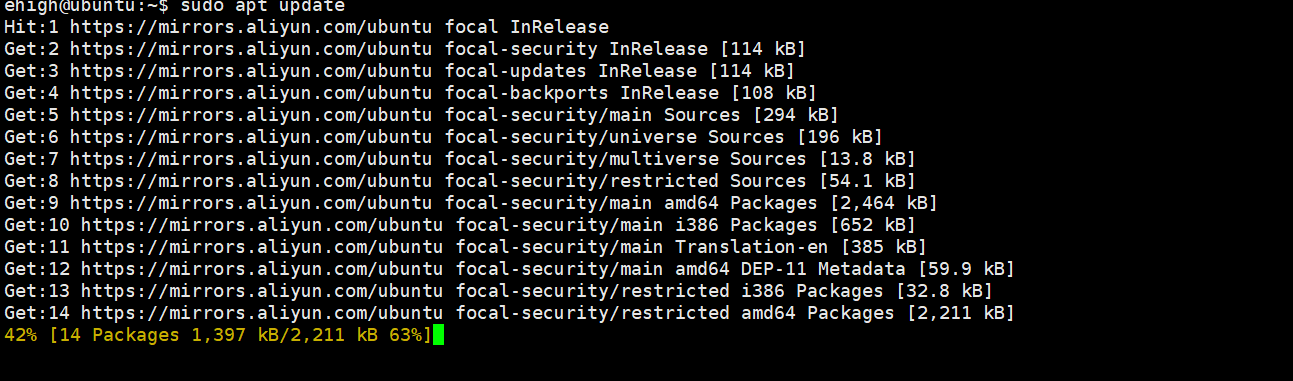Click the Get:2 focal-security InRelease URL
The image size is (1293, 381).
[251, 48]
